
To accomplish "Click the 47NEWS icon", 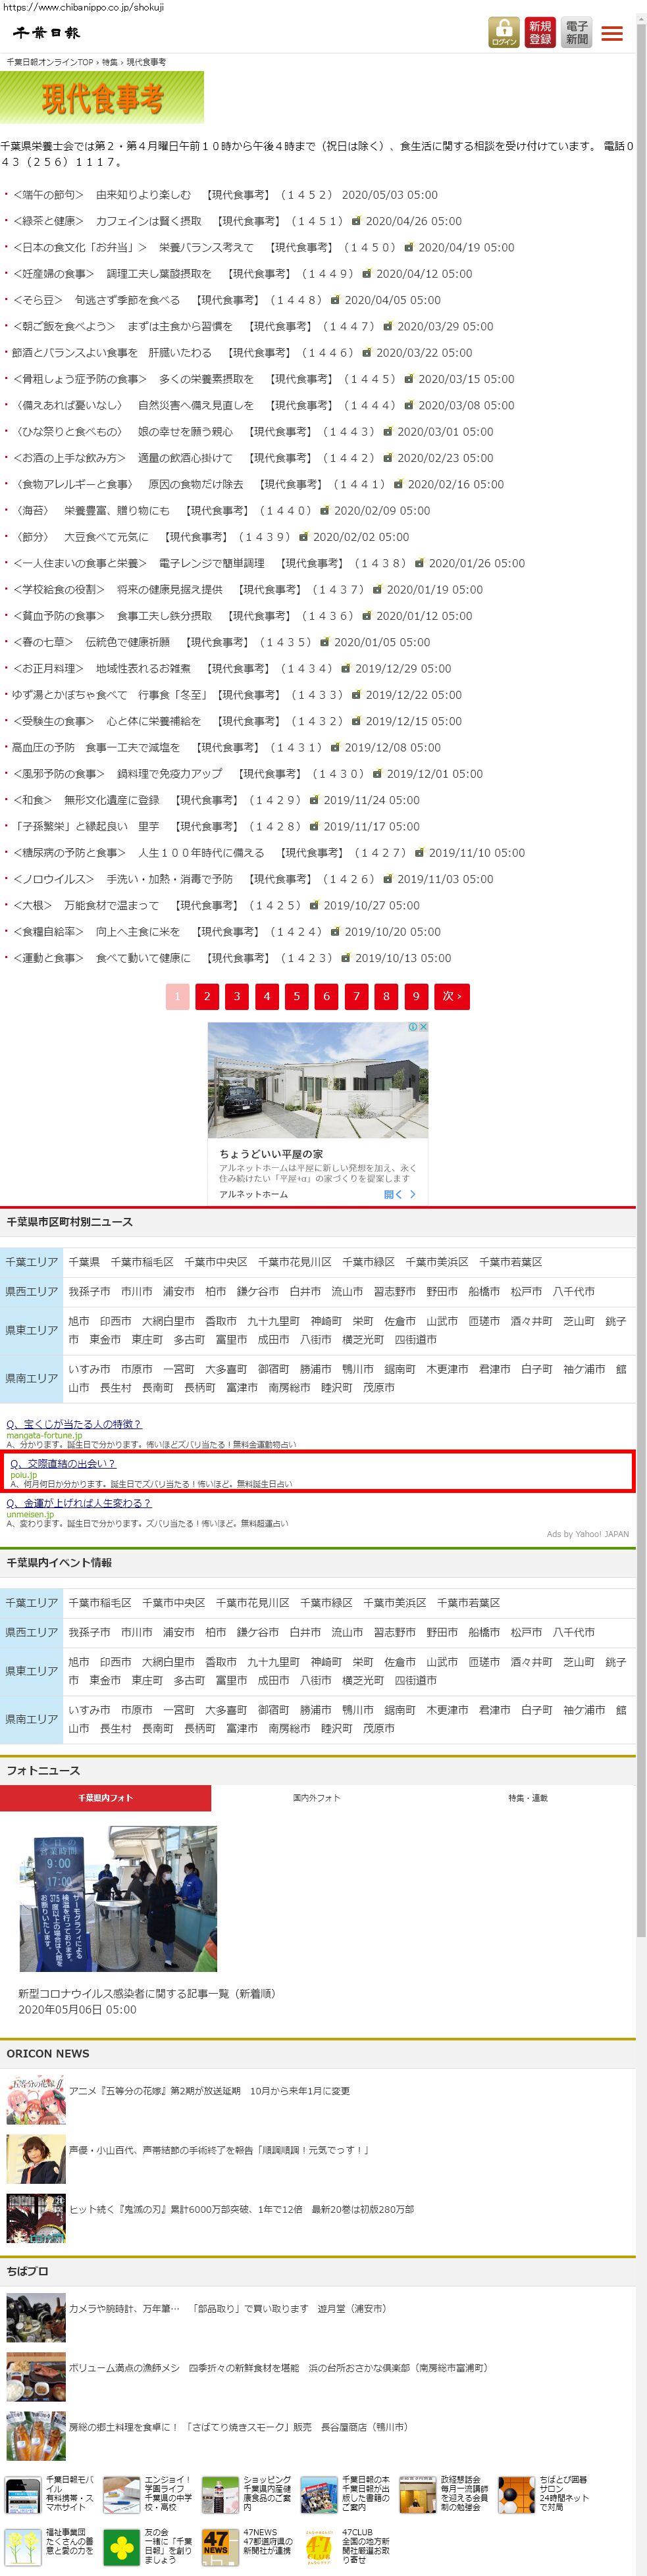I will (220, 2546).
